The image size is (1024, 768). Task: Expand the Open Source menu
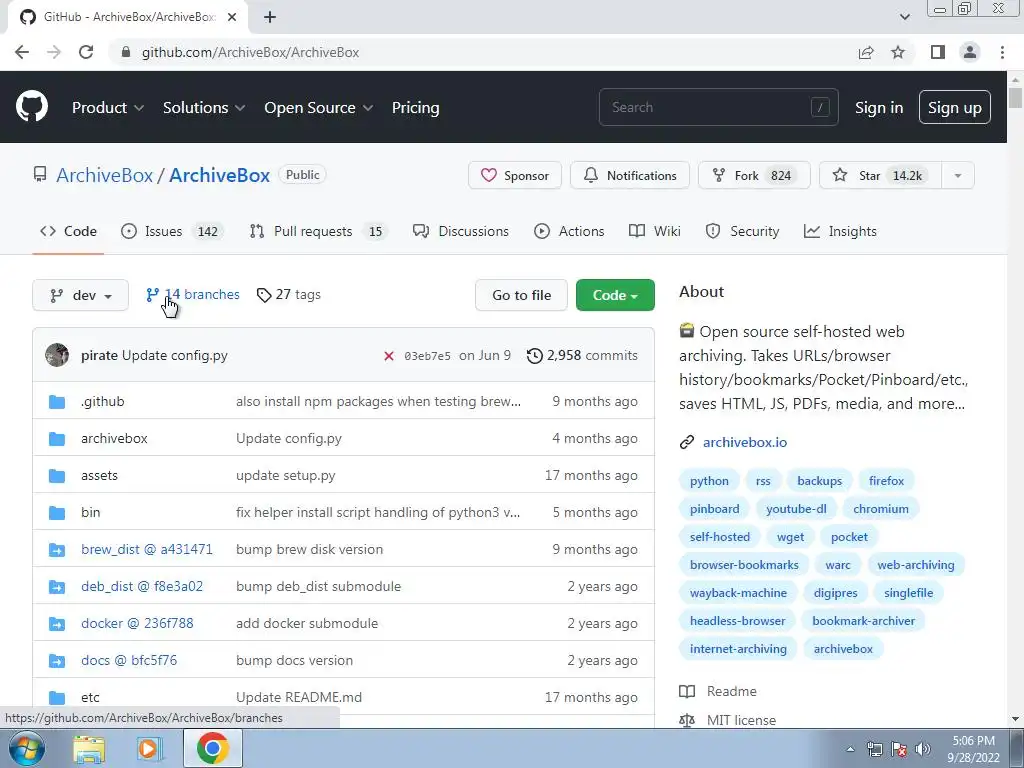(x=319, y=108)
